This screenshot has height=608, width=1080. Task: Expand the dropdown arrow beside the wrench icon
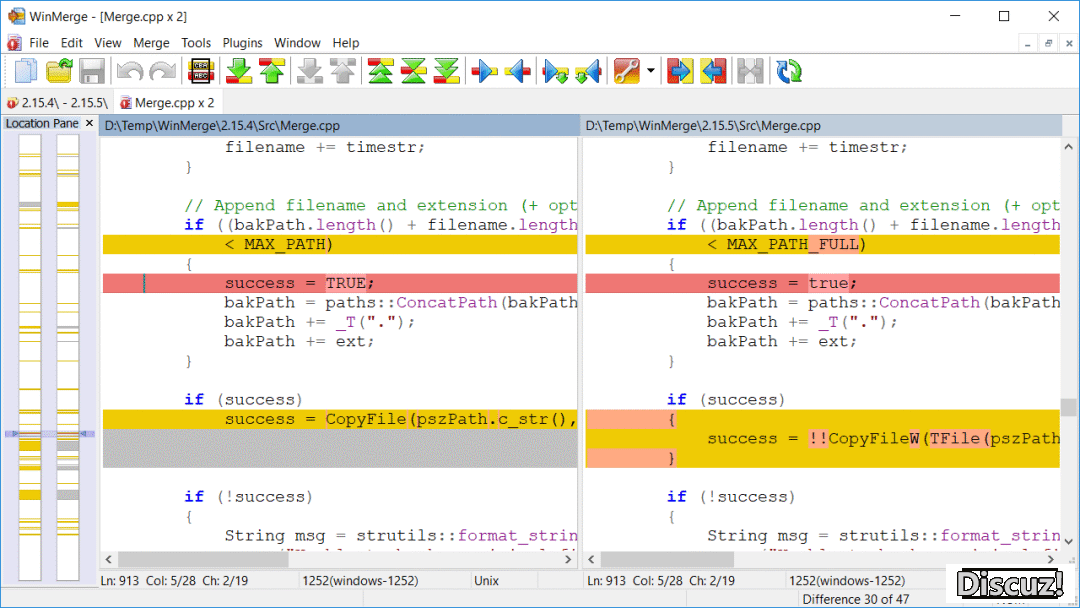pyautogui.click(x=650, y=71)
